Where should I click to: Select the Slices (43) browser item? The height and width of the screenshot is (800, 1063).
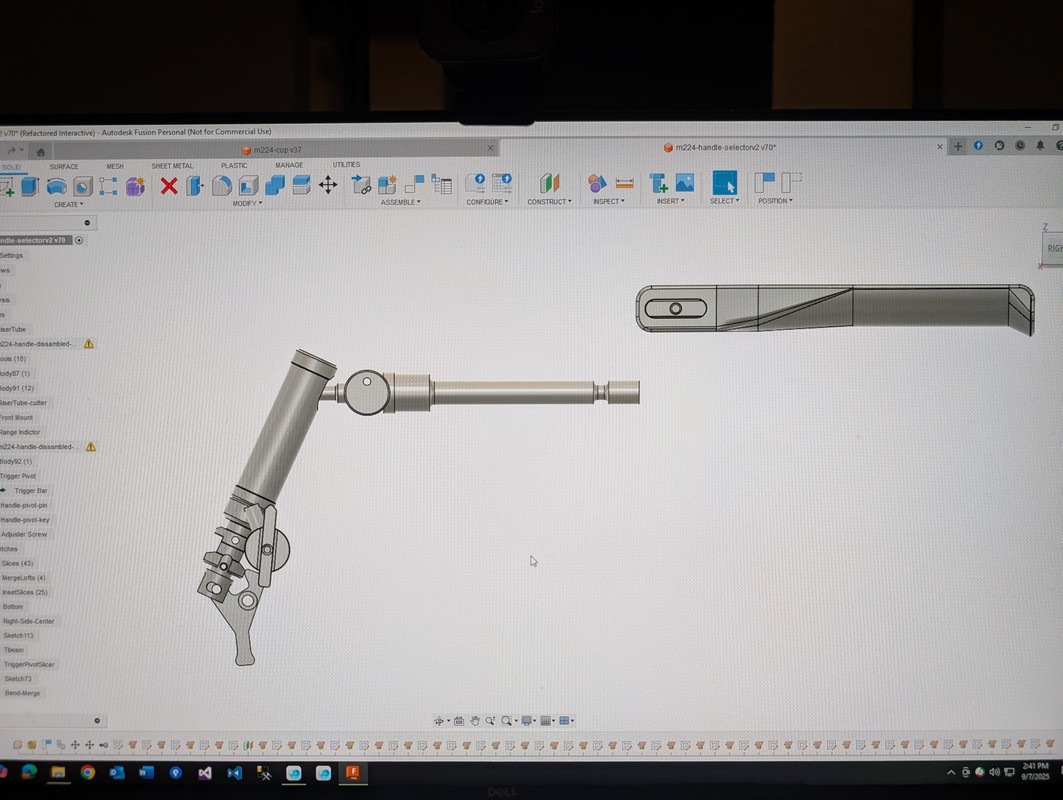point(17,563)
